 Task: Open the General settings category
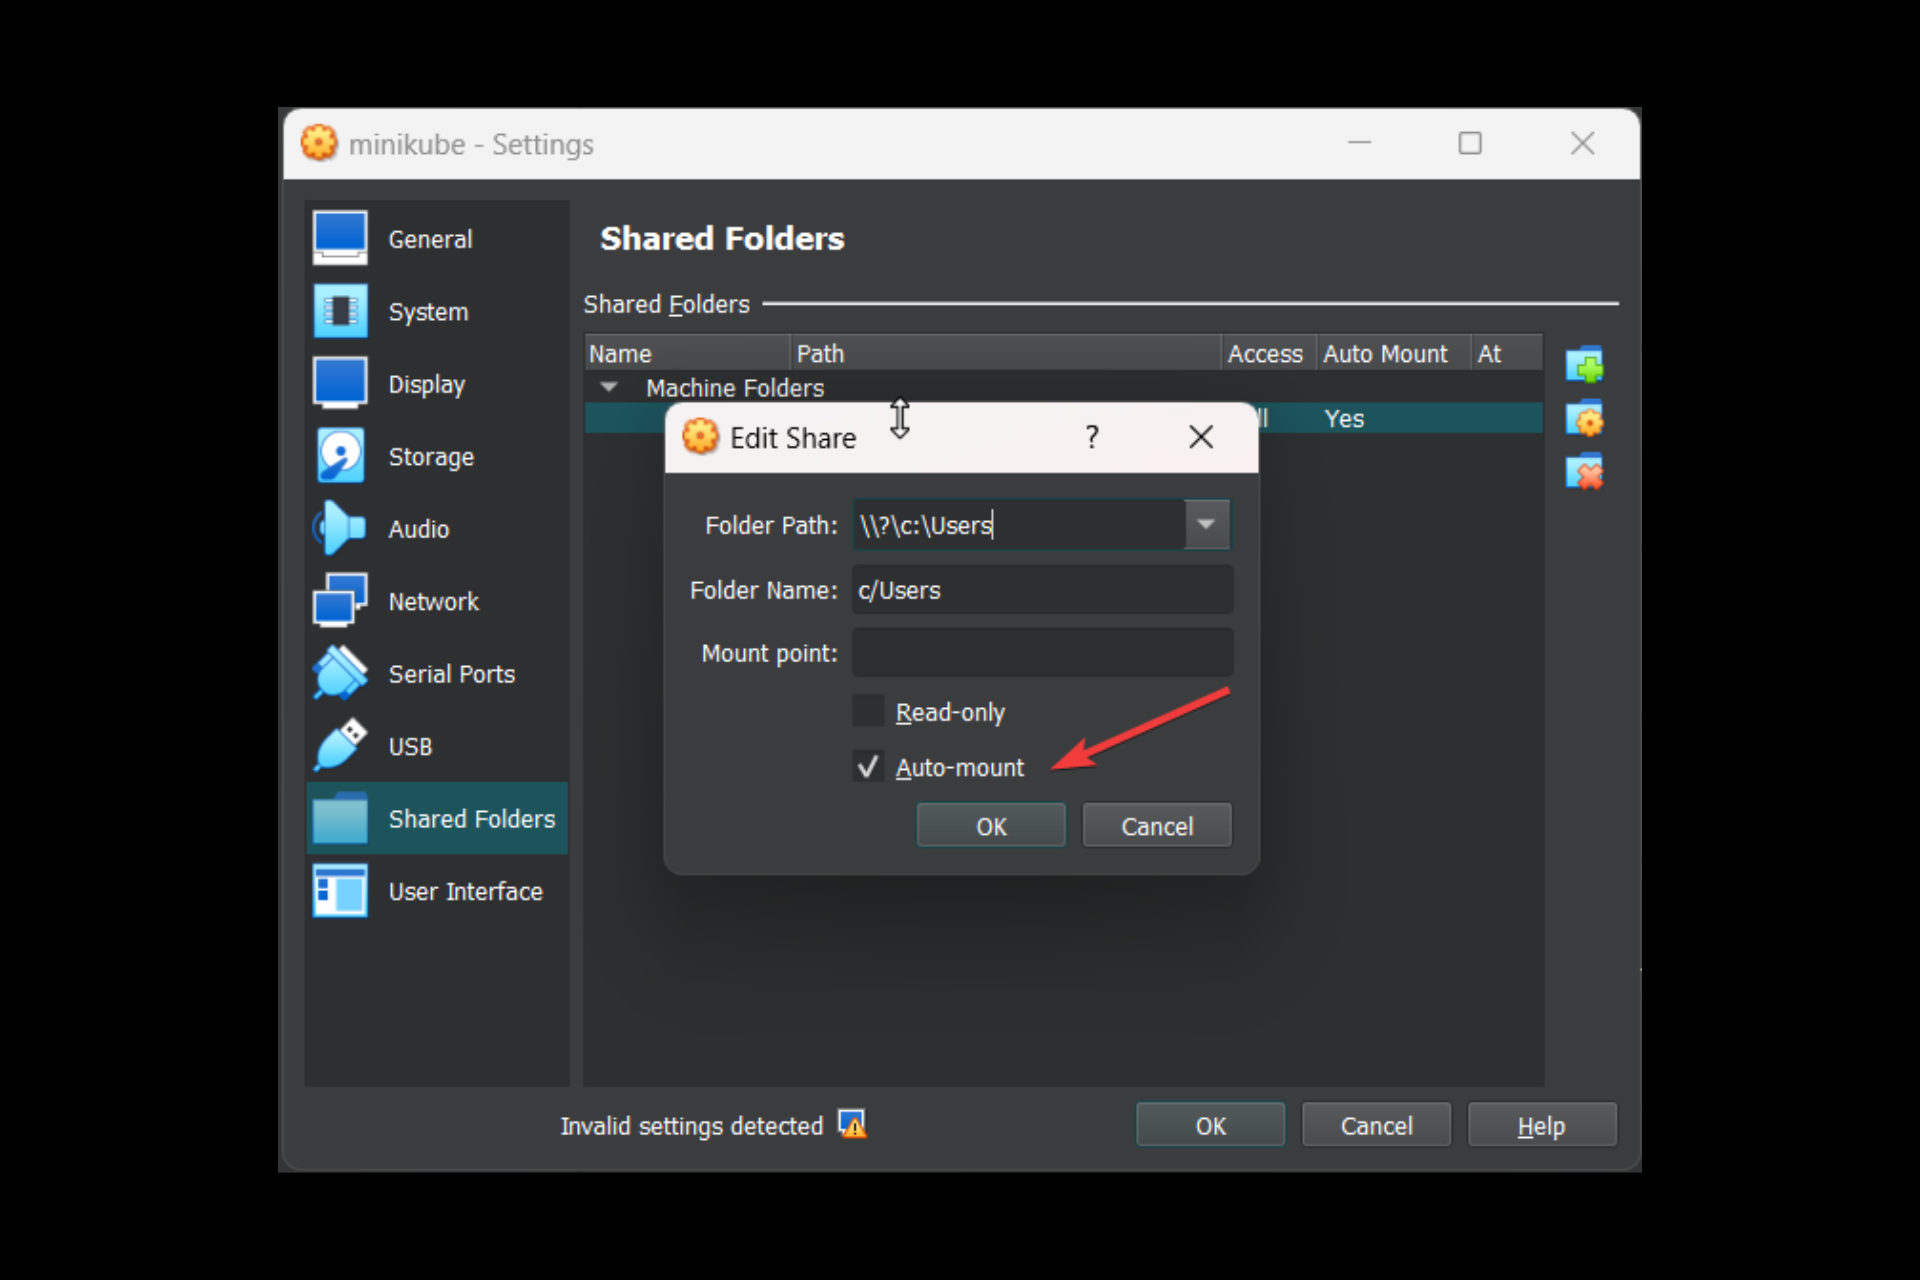pyautogui.click(x=437, y=239)
